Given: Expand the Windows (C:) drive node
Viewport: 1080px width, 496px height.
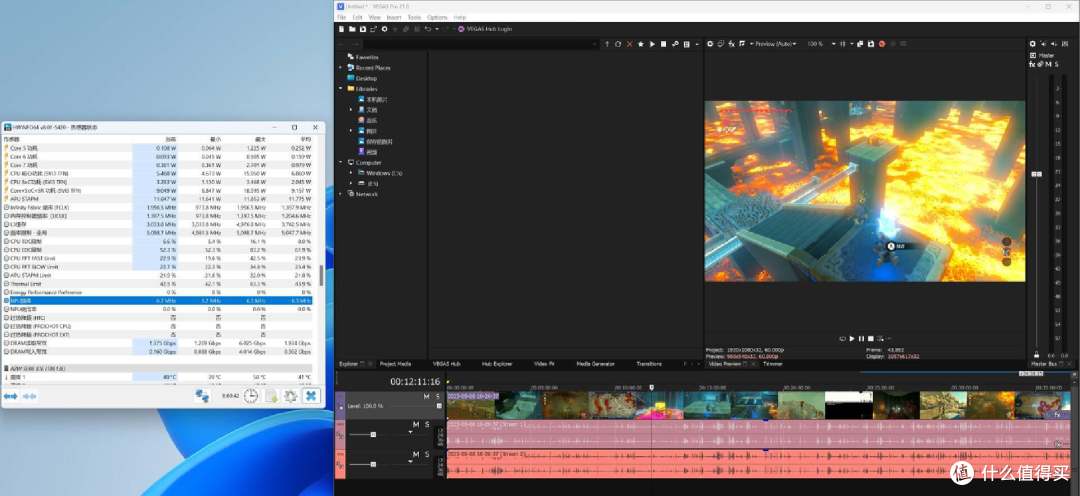Looking at the screenshot, I should [351, 173].
